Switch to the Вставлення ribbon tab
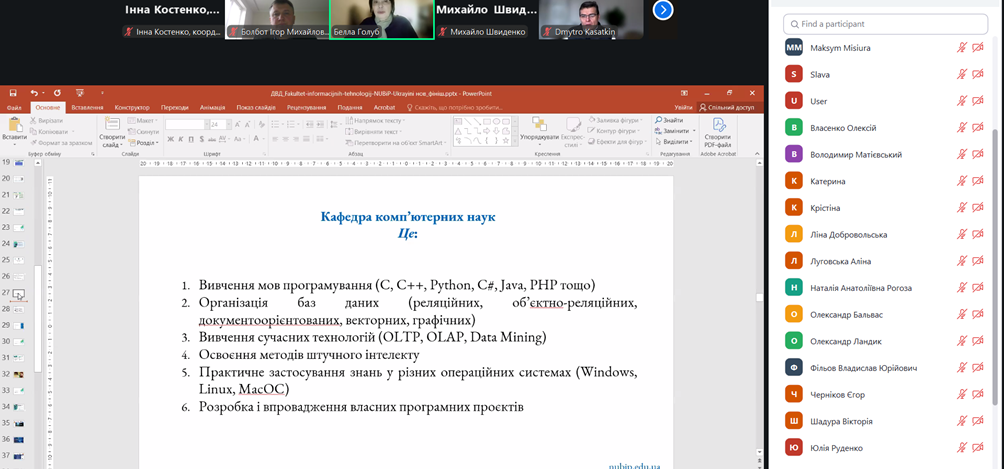Image resolution: width=1004 pixels, height=469 pixels. [x=87, y=107]
